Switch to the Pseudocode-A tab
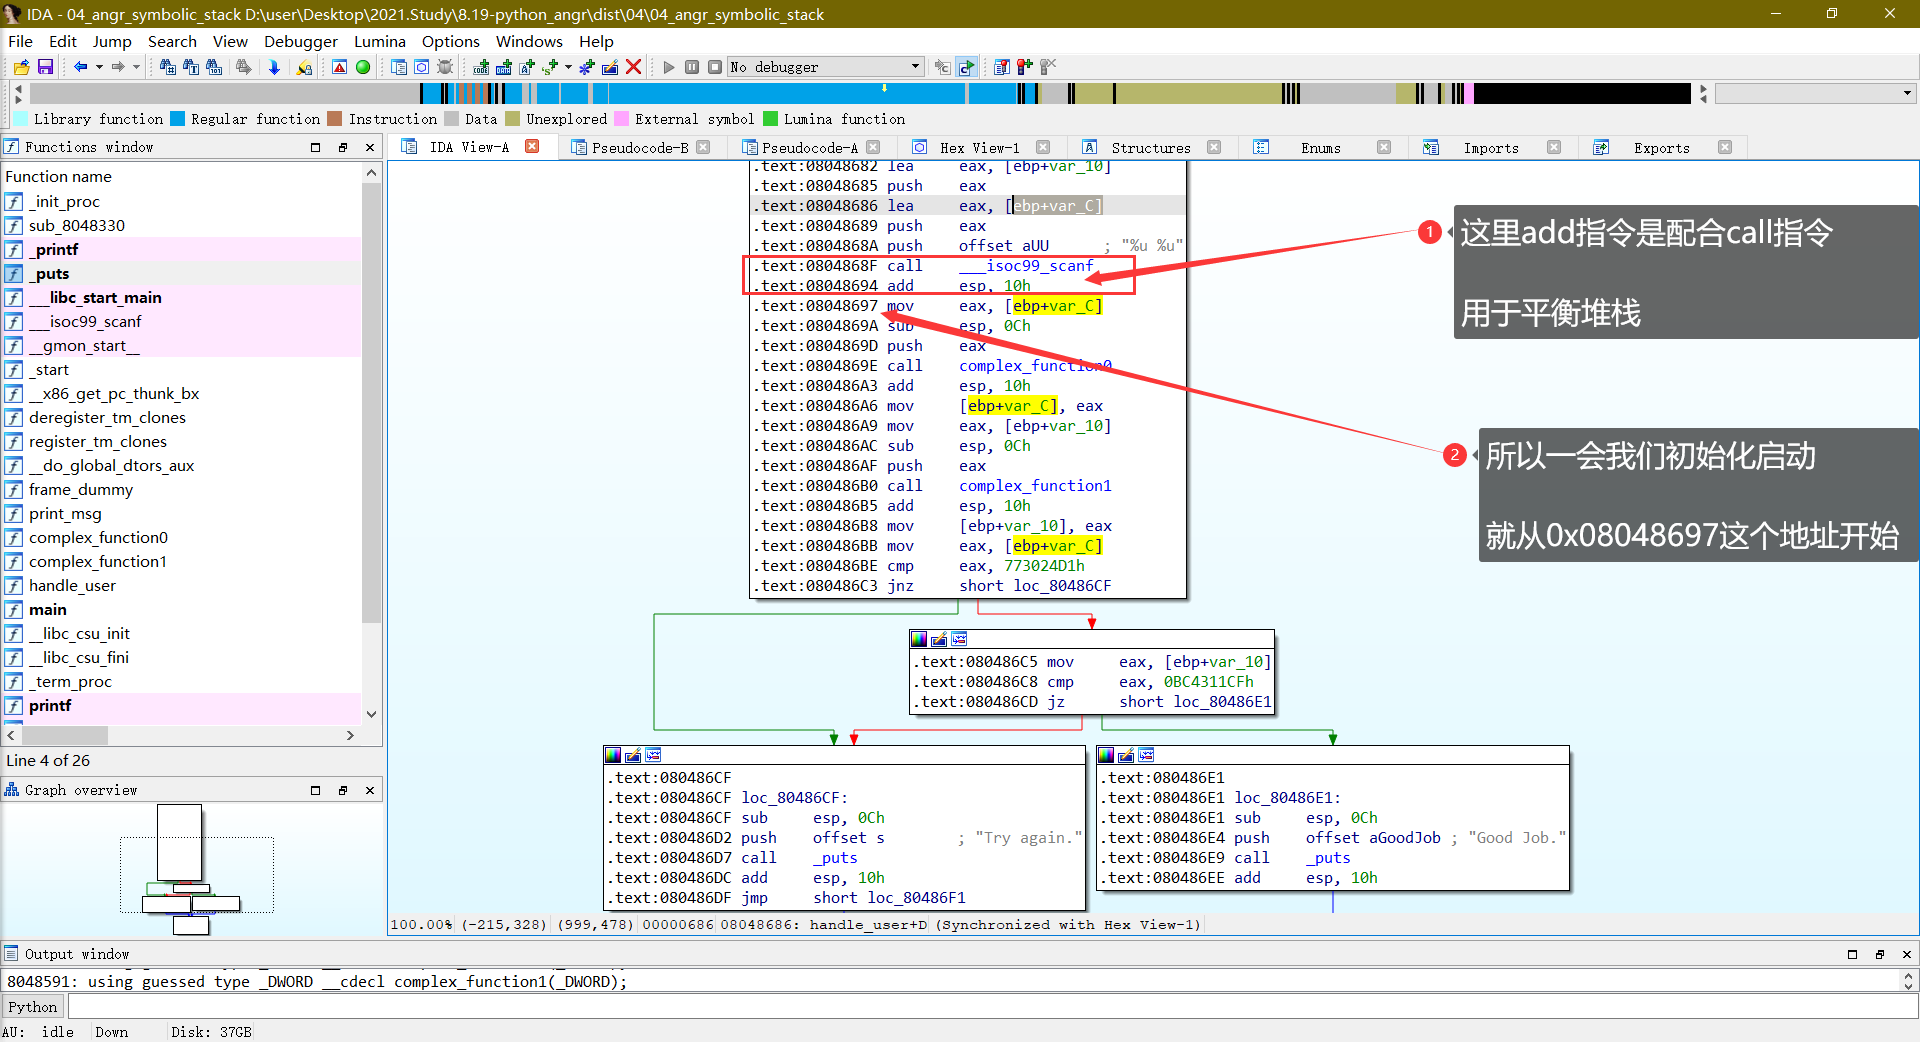This screenshot has height=1042, width=1920. pos(810,147)
